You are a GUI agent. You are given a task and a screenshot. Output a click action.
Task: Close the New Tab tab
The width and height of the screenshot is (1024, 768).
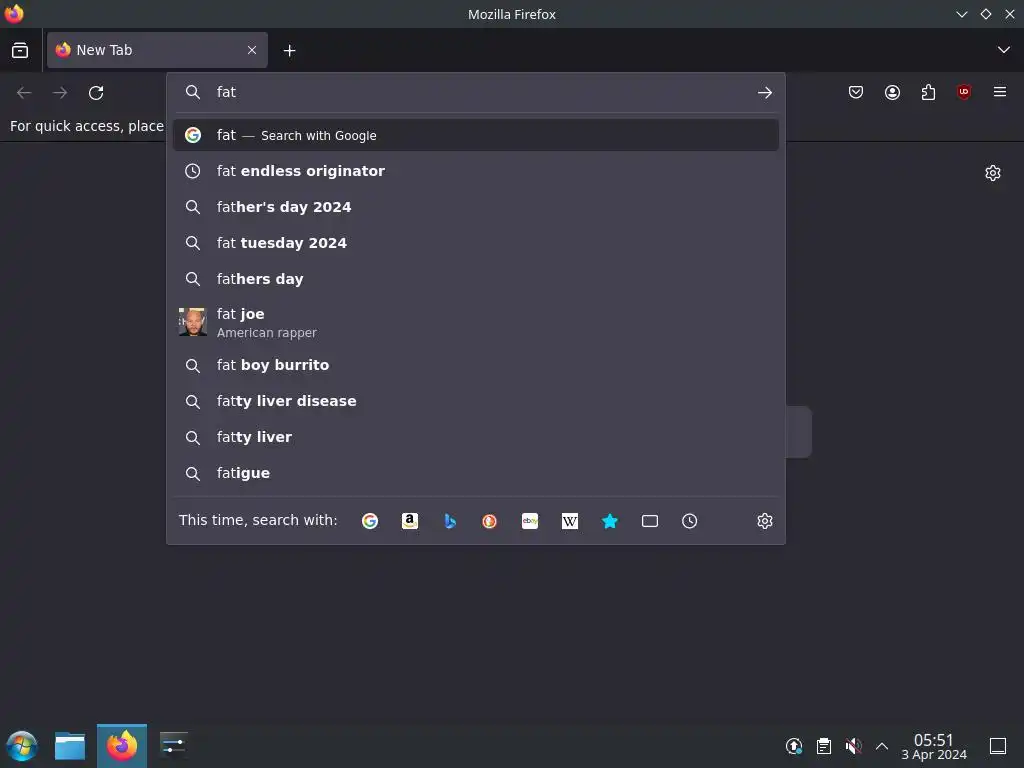tap(252, 50)
